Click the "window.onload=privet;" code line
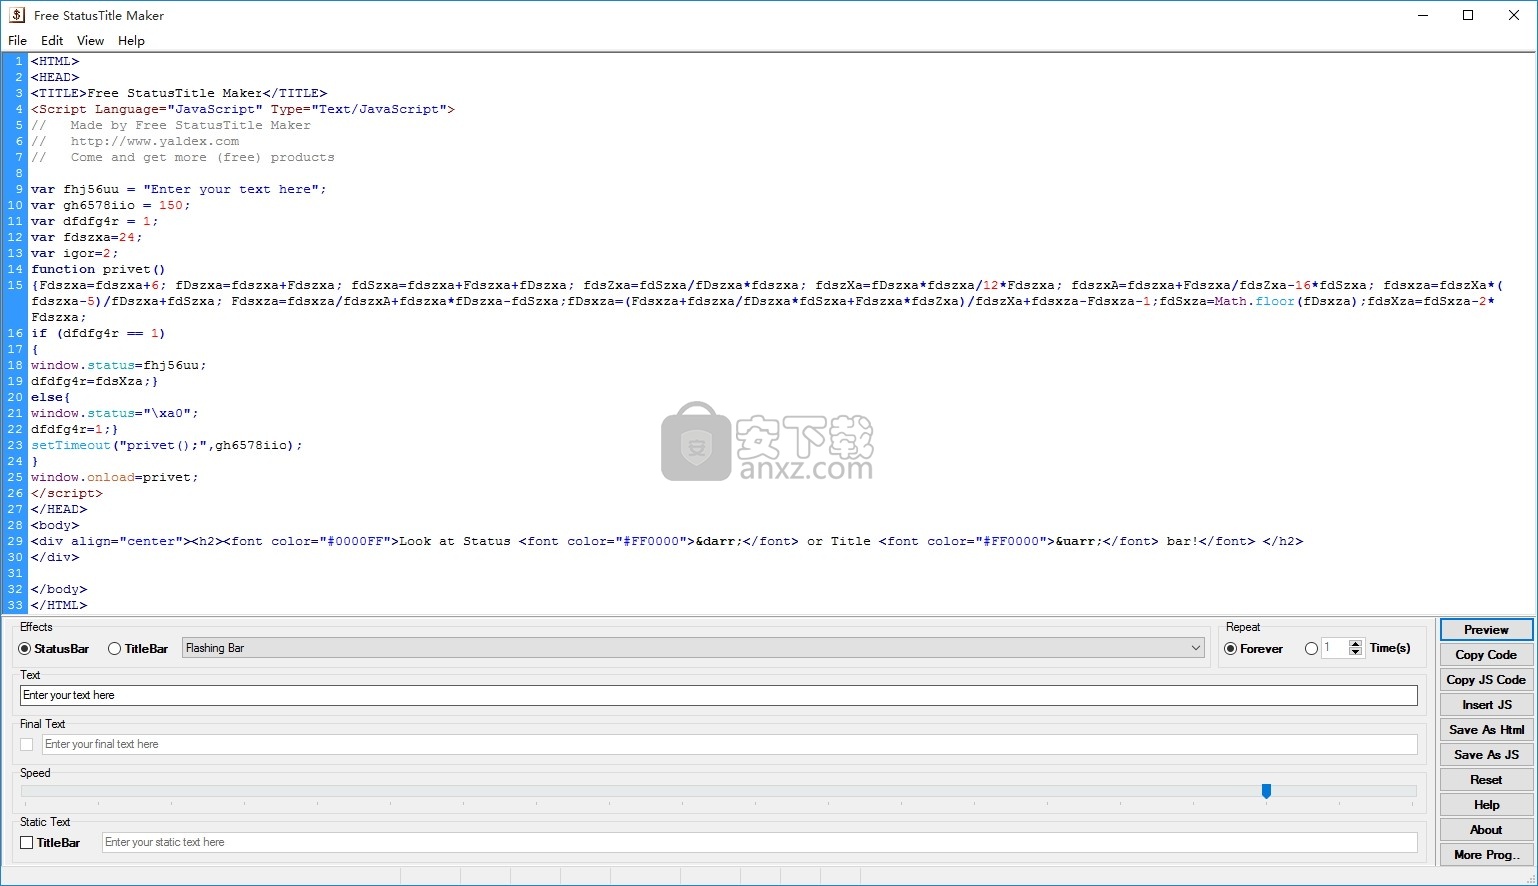Image resolution: width=1538 pixels, height=886 pixels. [x=114, y=477]
